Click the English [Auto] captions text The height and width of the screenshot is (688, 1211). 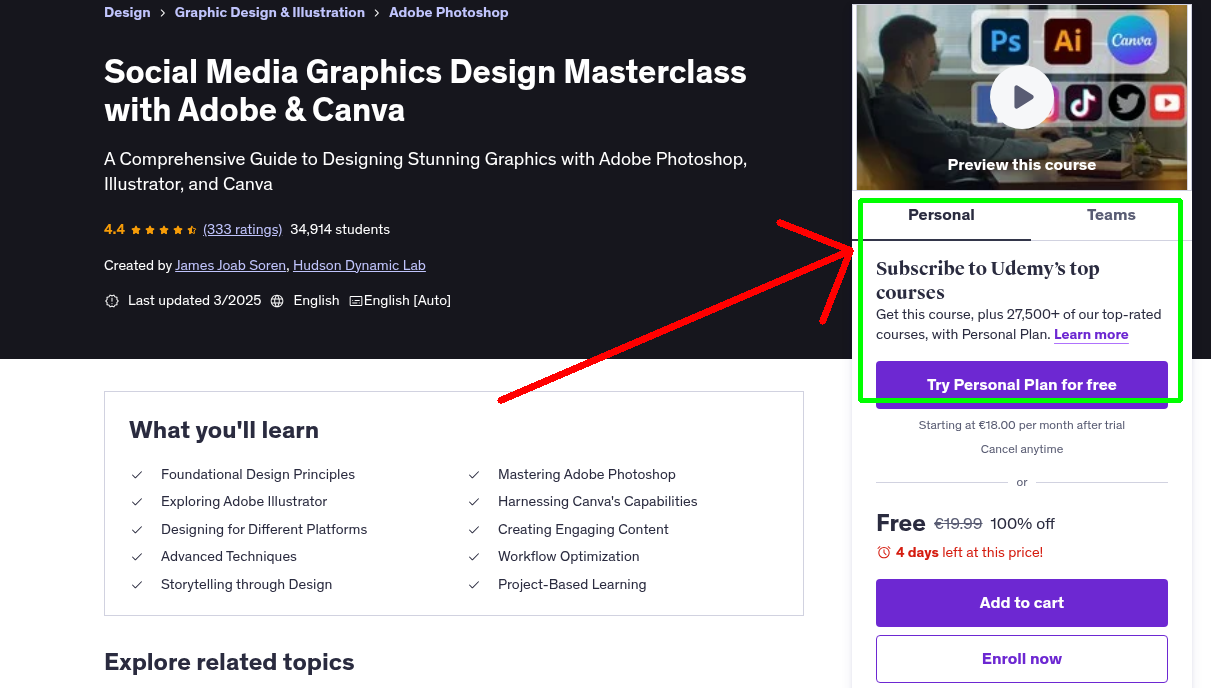(407, 300)
